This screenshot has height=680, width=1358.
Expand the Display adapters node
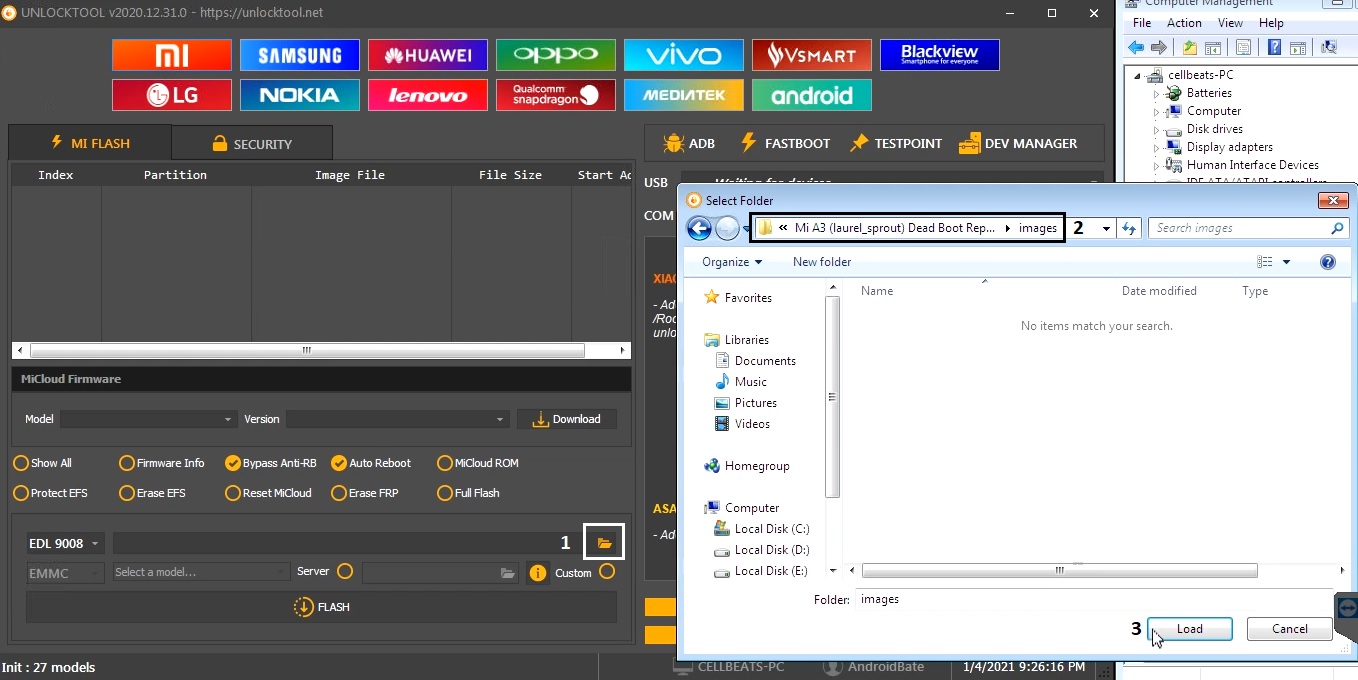click(x=1157, y=147)
